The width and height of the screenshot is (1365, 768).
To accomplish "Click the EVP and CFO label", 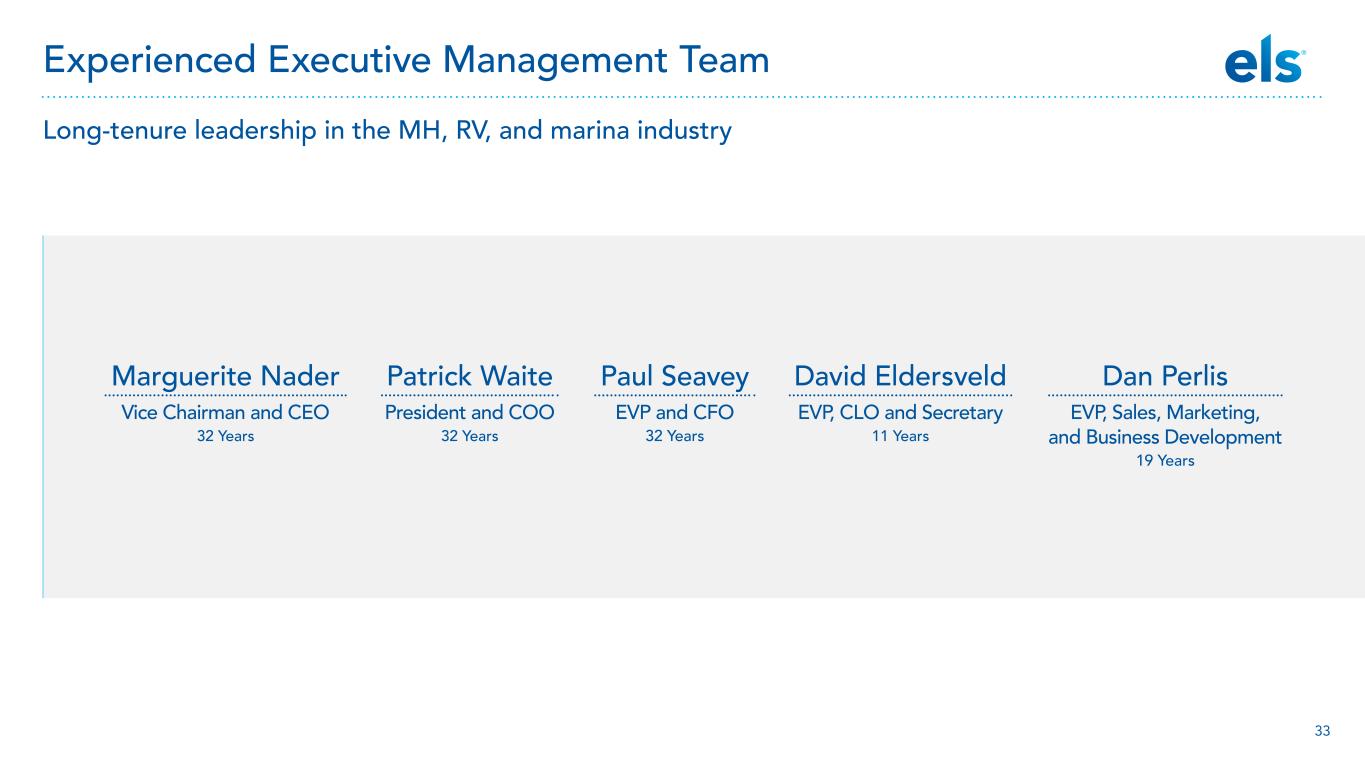I will 675,412.
